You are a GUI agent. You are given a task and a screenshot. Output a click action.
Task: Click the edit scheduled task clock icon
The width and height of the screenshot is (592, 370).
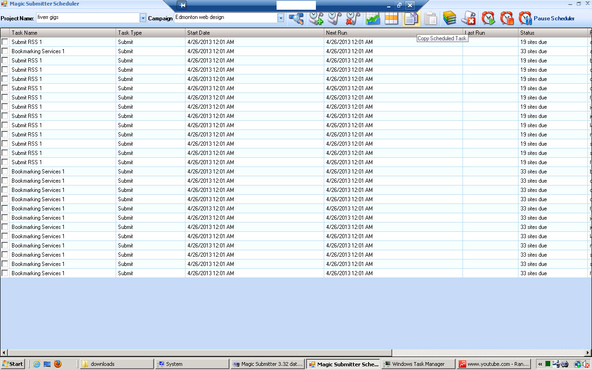pyautogui.click(x=335, y=18)
